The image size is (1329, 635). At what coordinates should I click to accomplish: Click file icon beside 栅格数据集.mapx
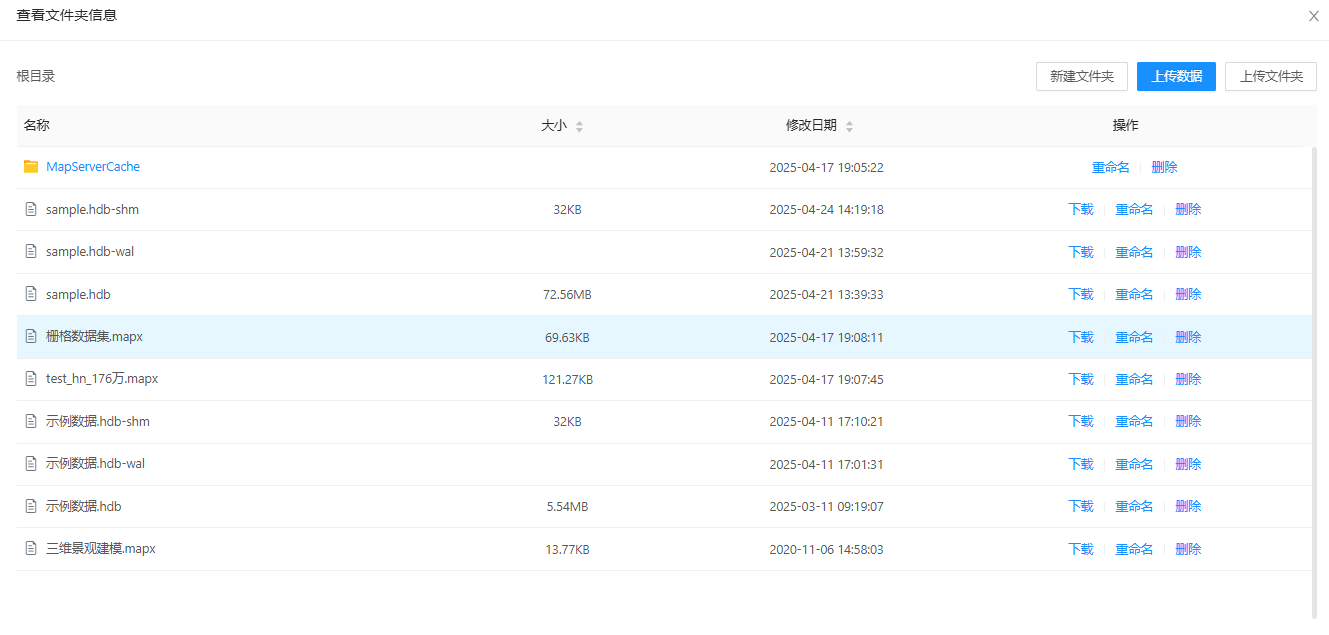point(31,337)
